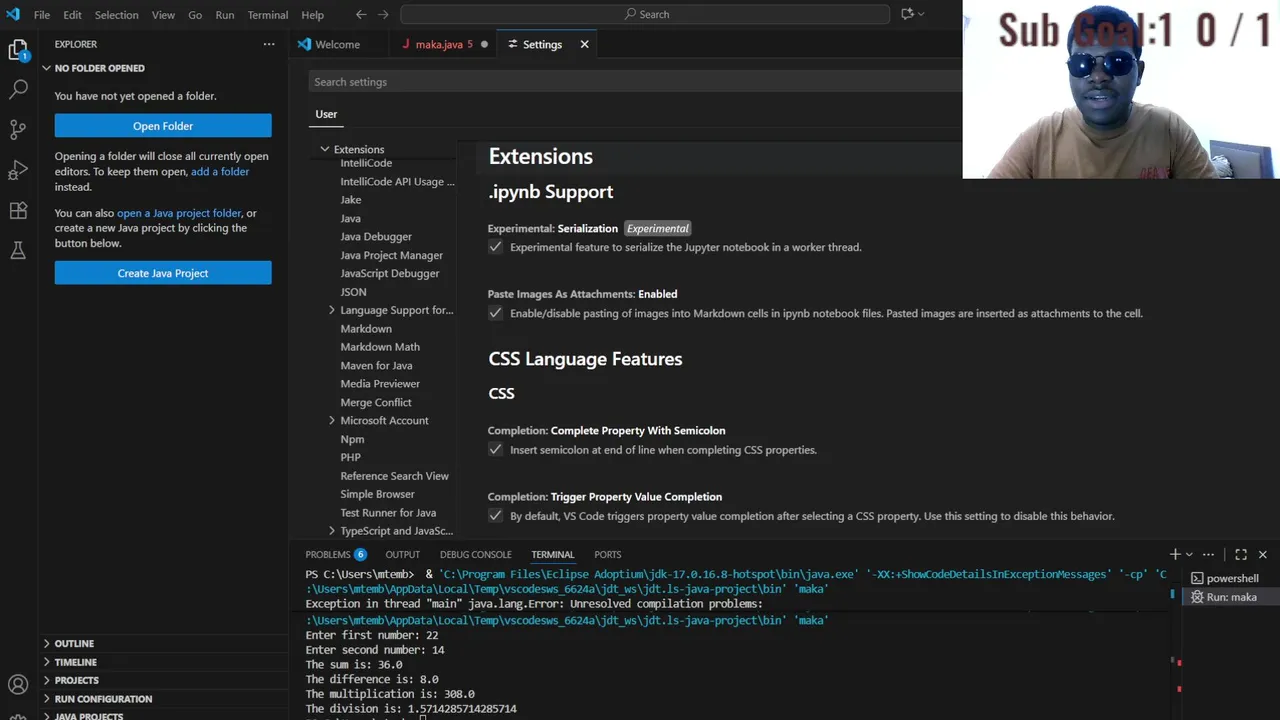Image resolution: width=1280 pixels, height=720 pixels.
Task: Click the Copilot chat icon in title bar
Action: (x=907, y=14)
